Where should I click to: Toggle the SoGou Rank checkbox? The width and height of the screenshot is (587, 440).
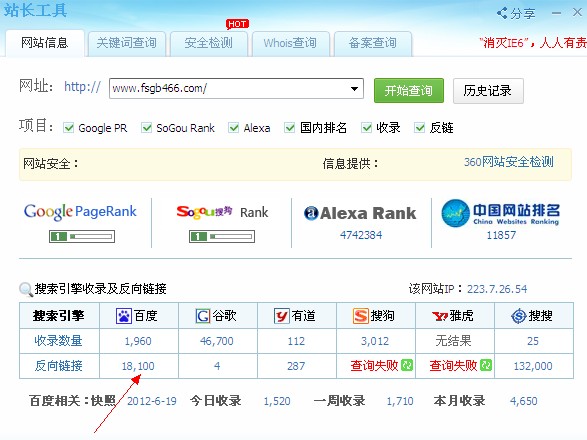(x=146, y=128)
